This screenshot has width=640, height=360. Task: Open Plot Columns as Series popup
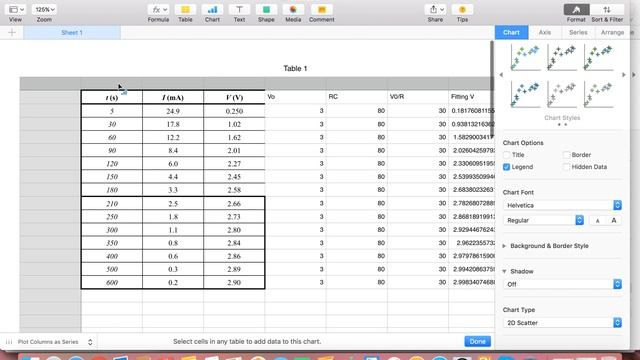click(49, 342)
